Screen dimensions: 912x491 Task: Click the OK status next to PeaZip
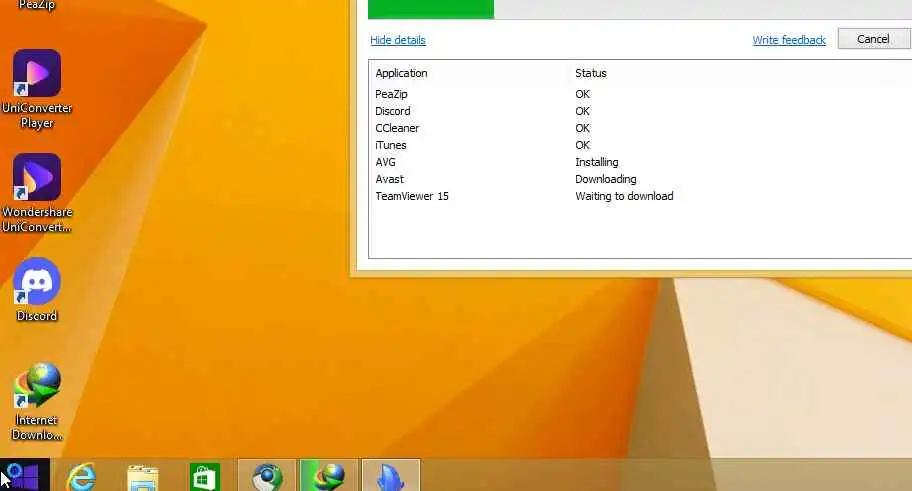coord(582,94)
